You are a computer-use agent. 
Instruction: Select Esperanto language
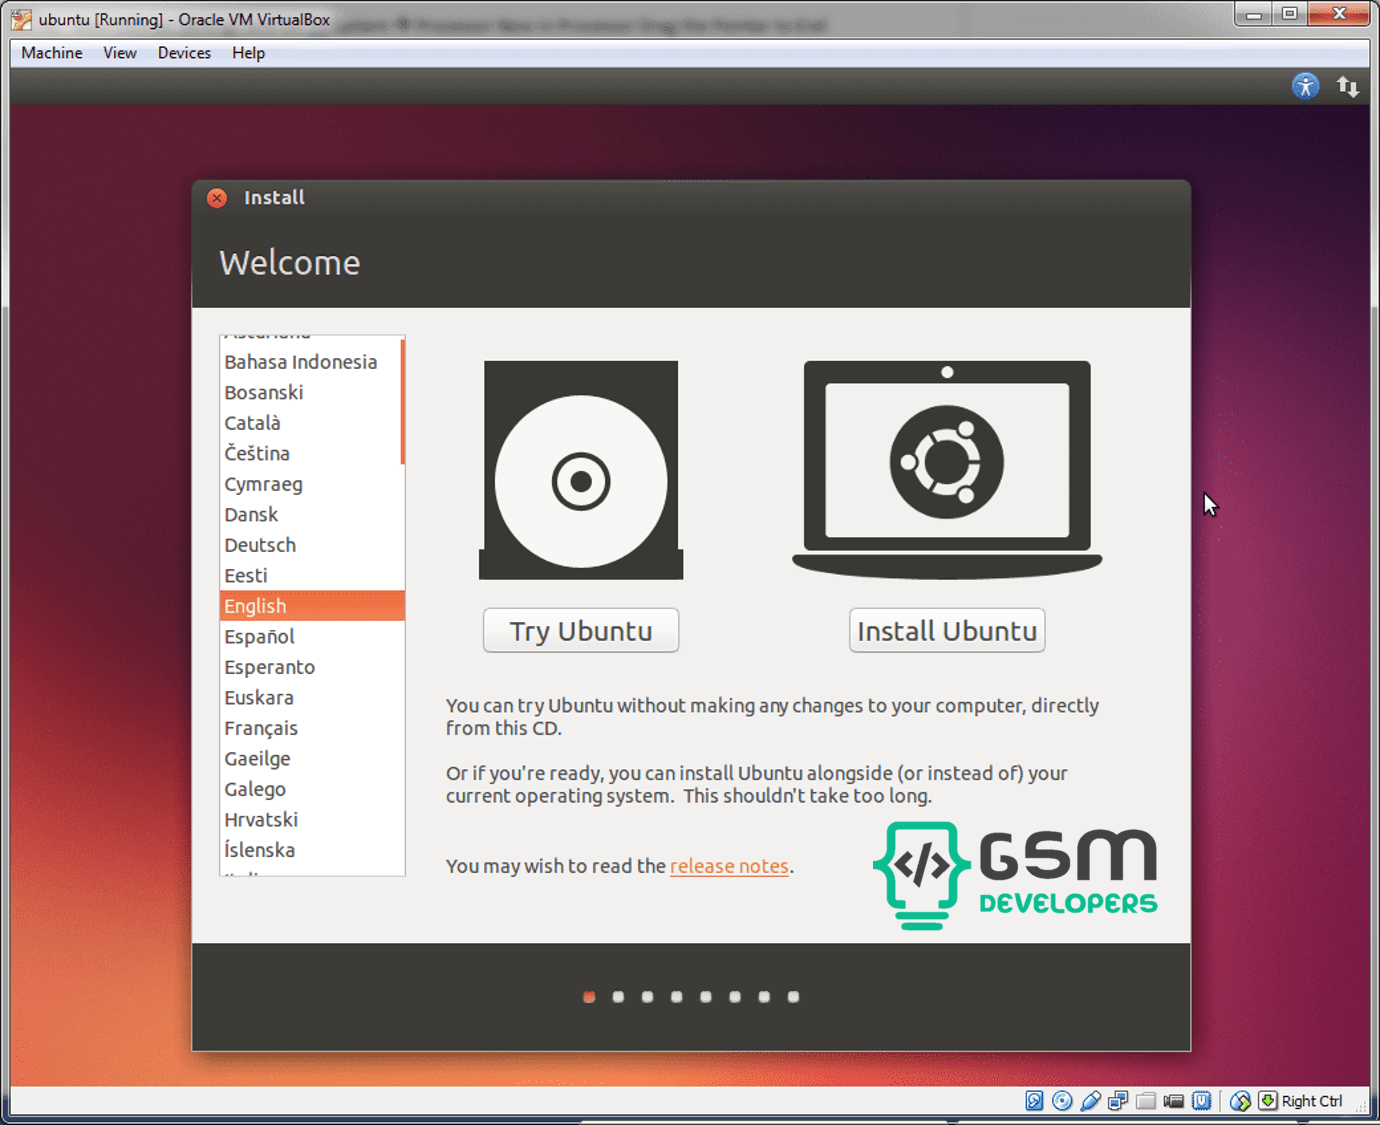point(312,667)
